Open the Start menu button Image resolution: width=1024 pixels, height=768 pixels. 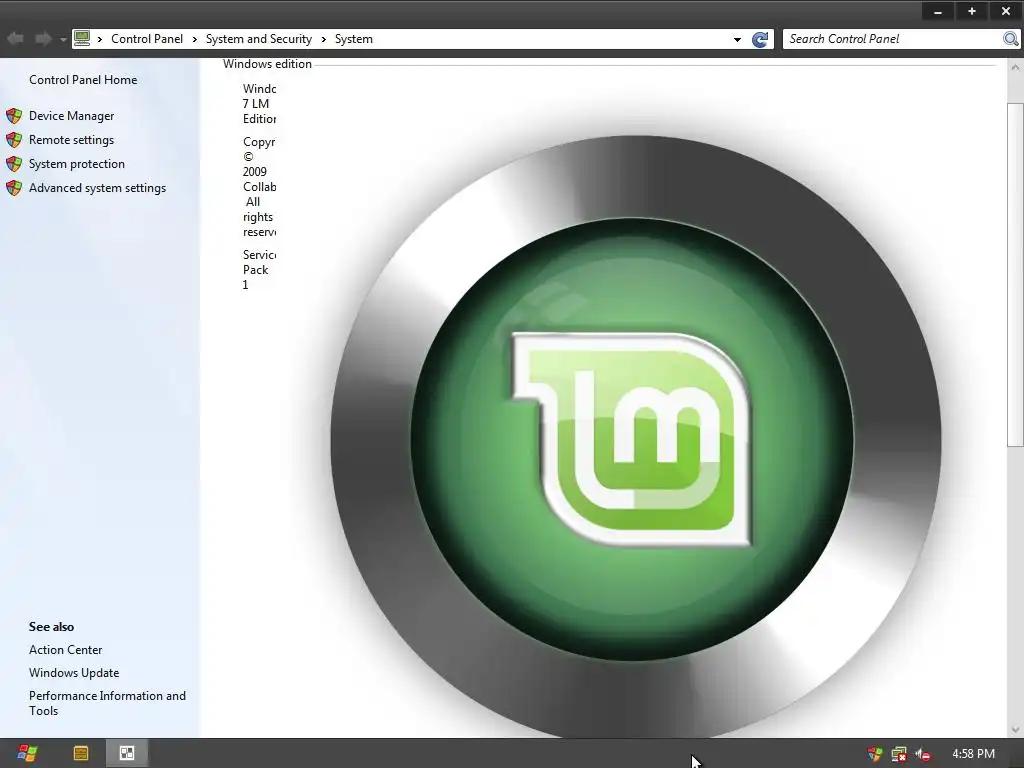click(x=27, y=754)
